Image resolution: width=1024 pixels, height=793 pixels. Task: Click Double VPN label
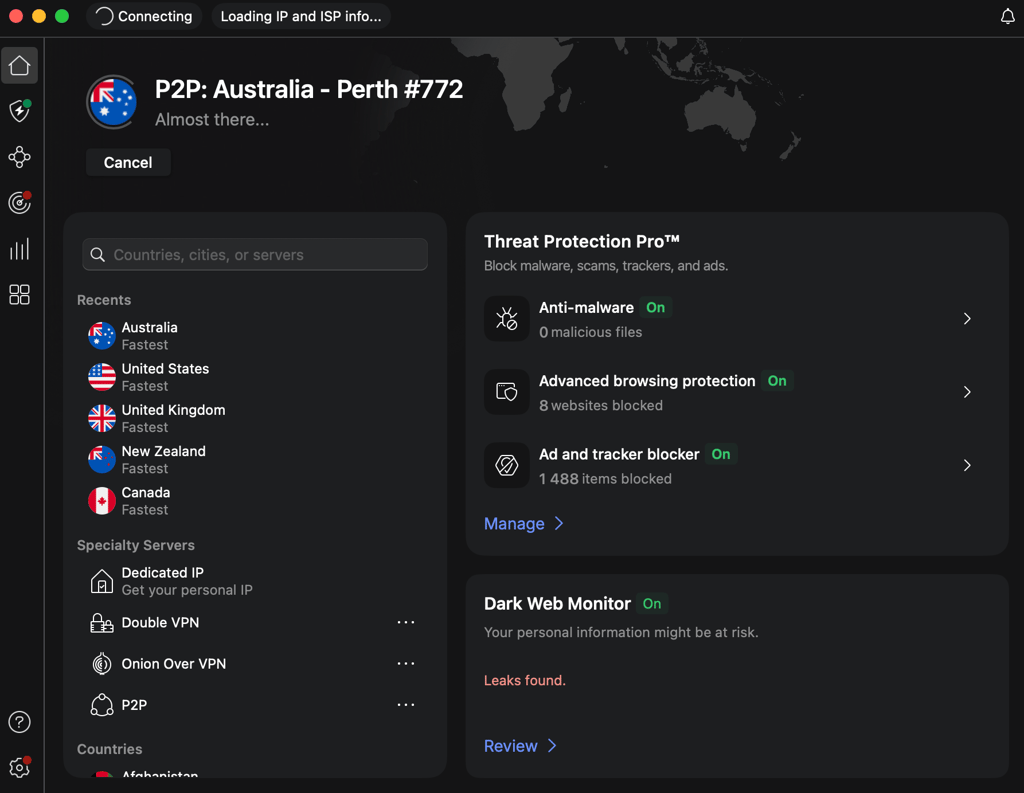[161, 623]
